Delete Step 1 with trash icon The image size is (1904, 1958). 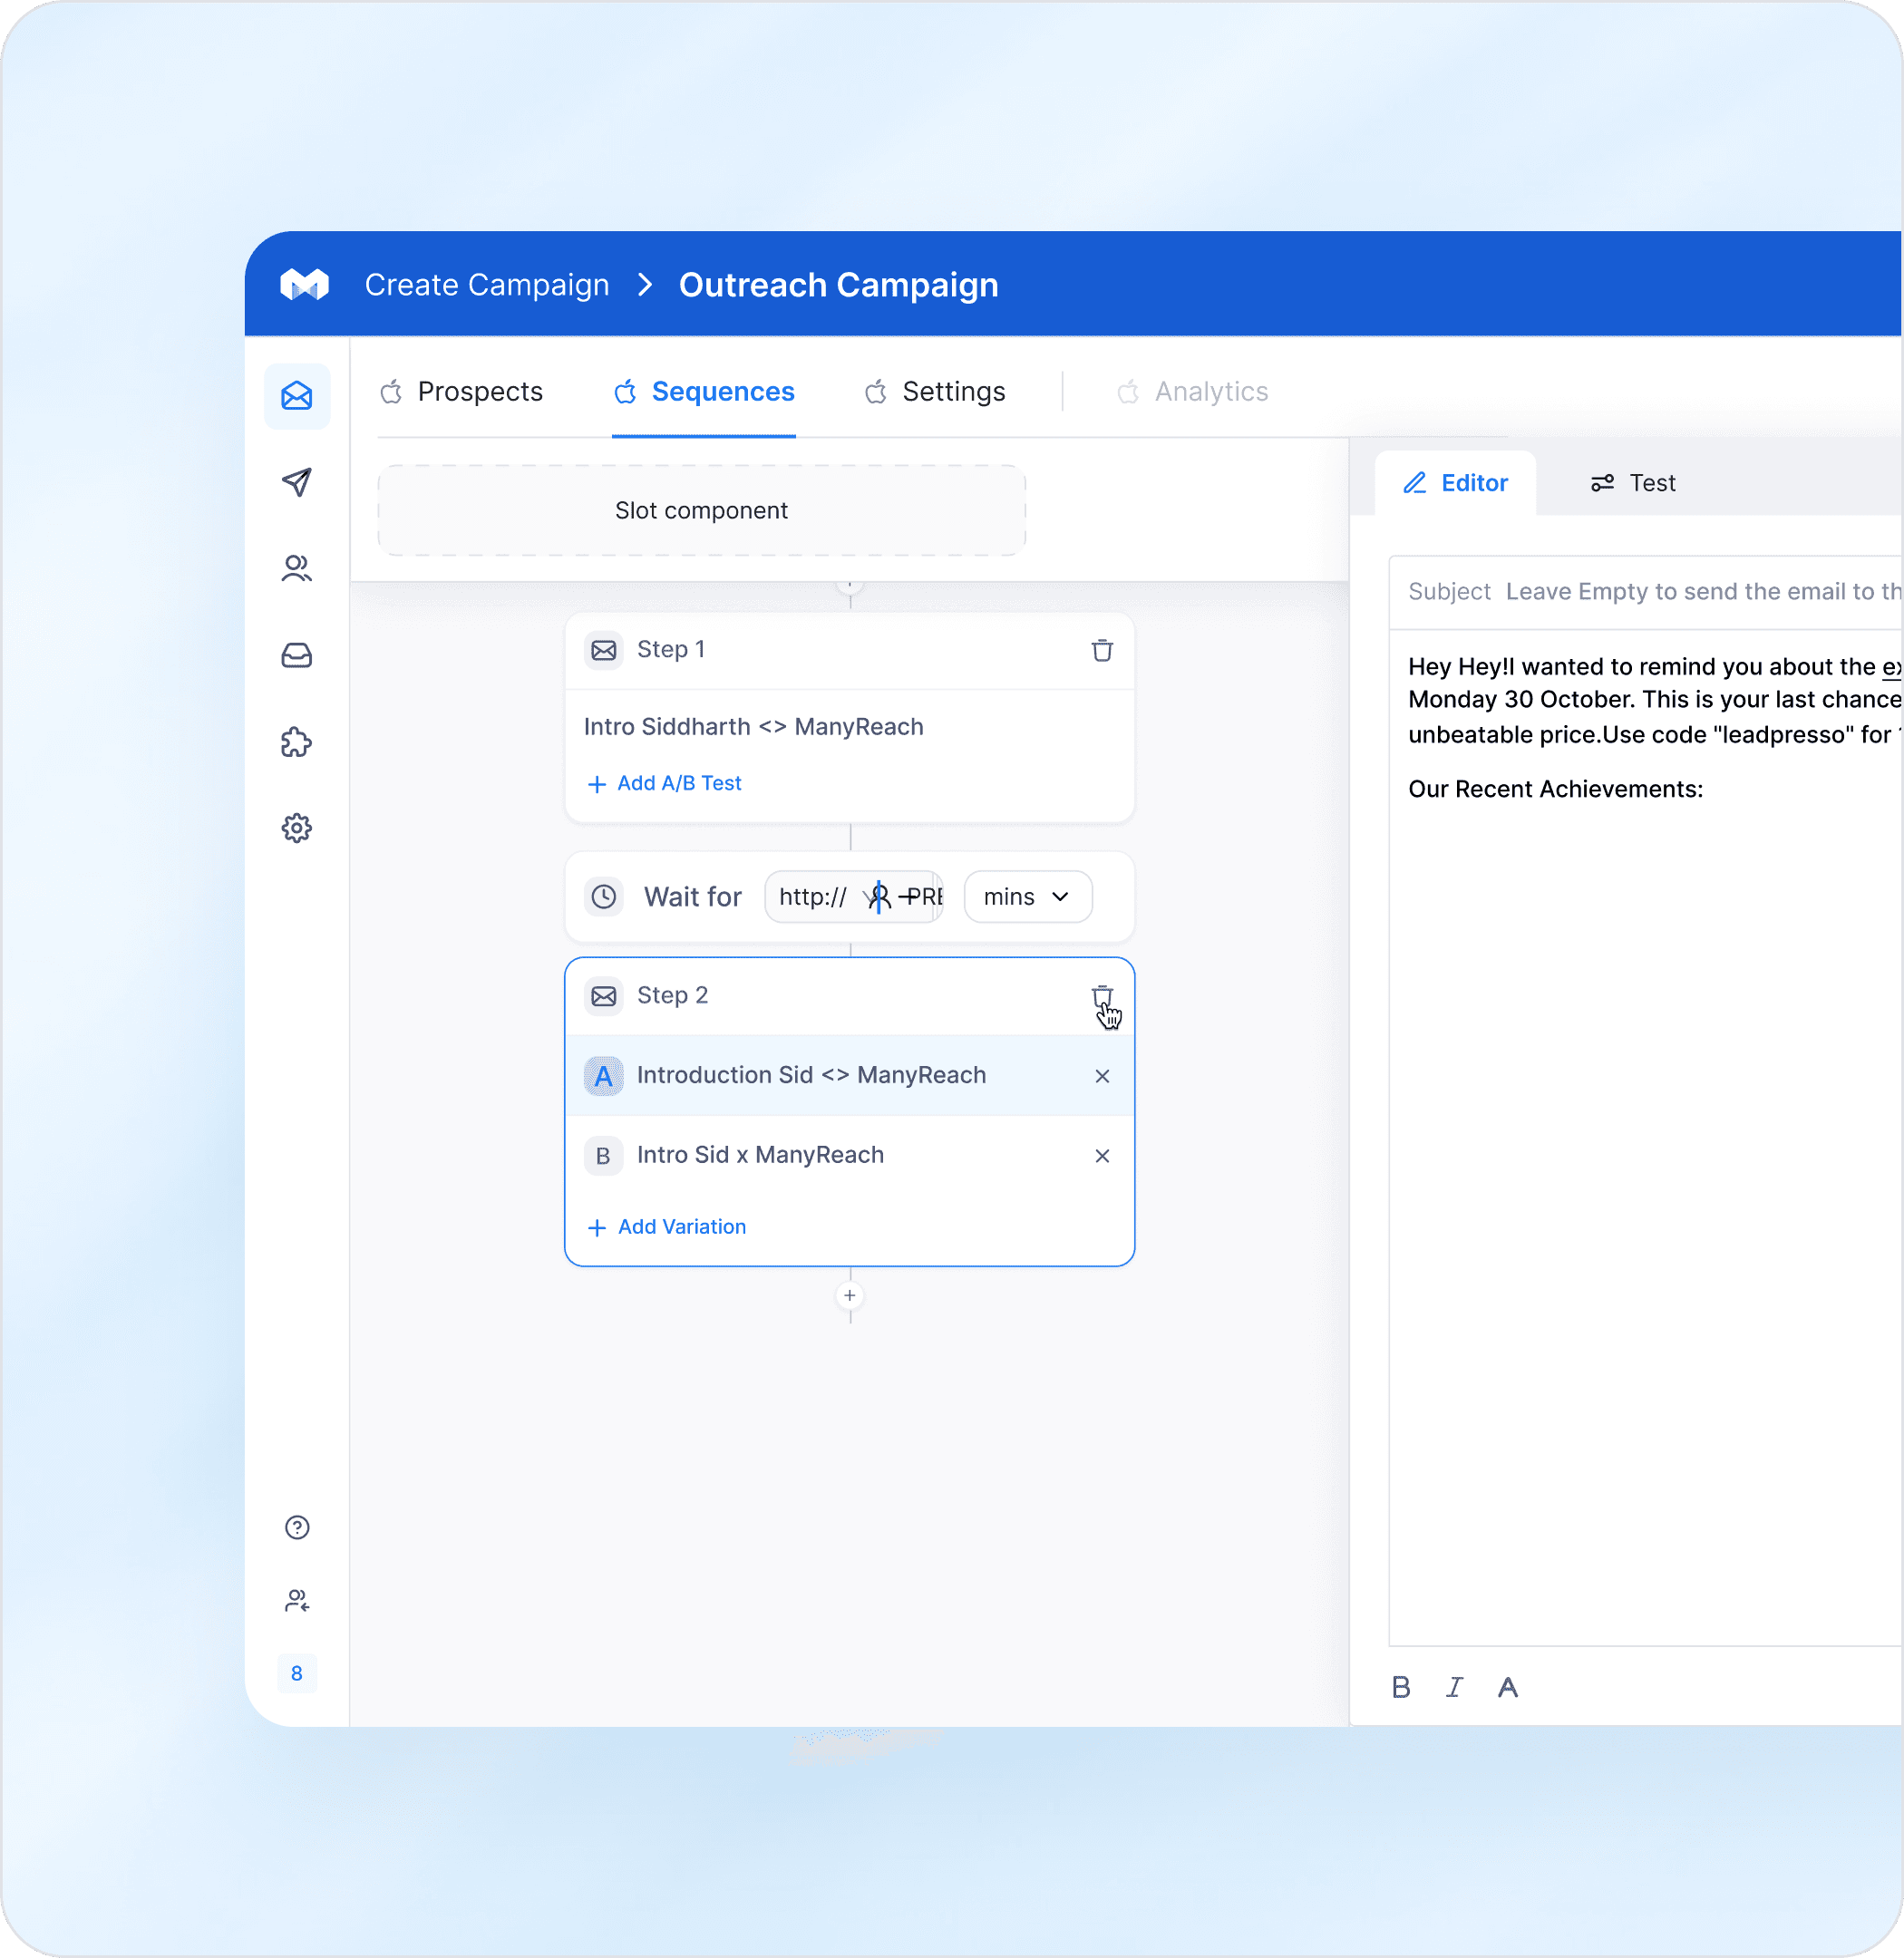[1102, 650]
